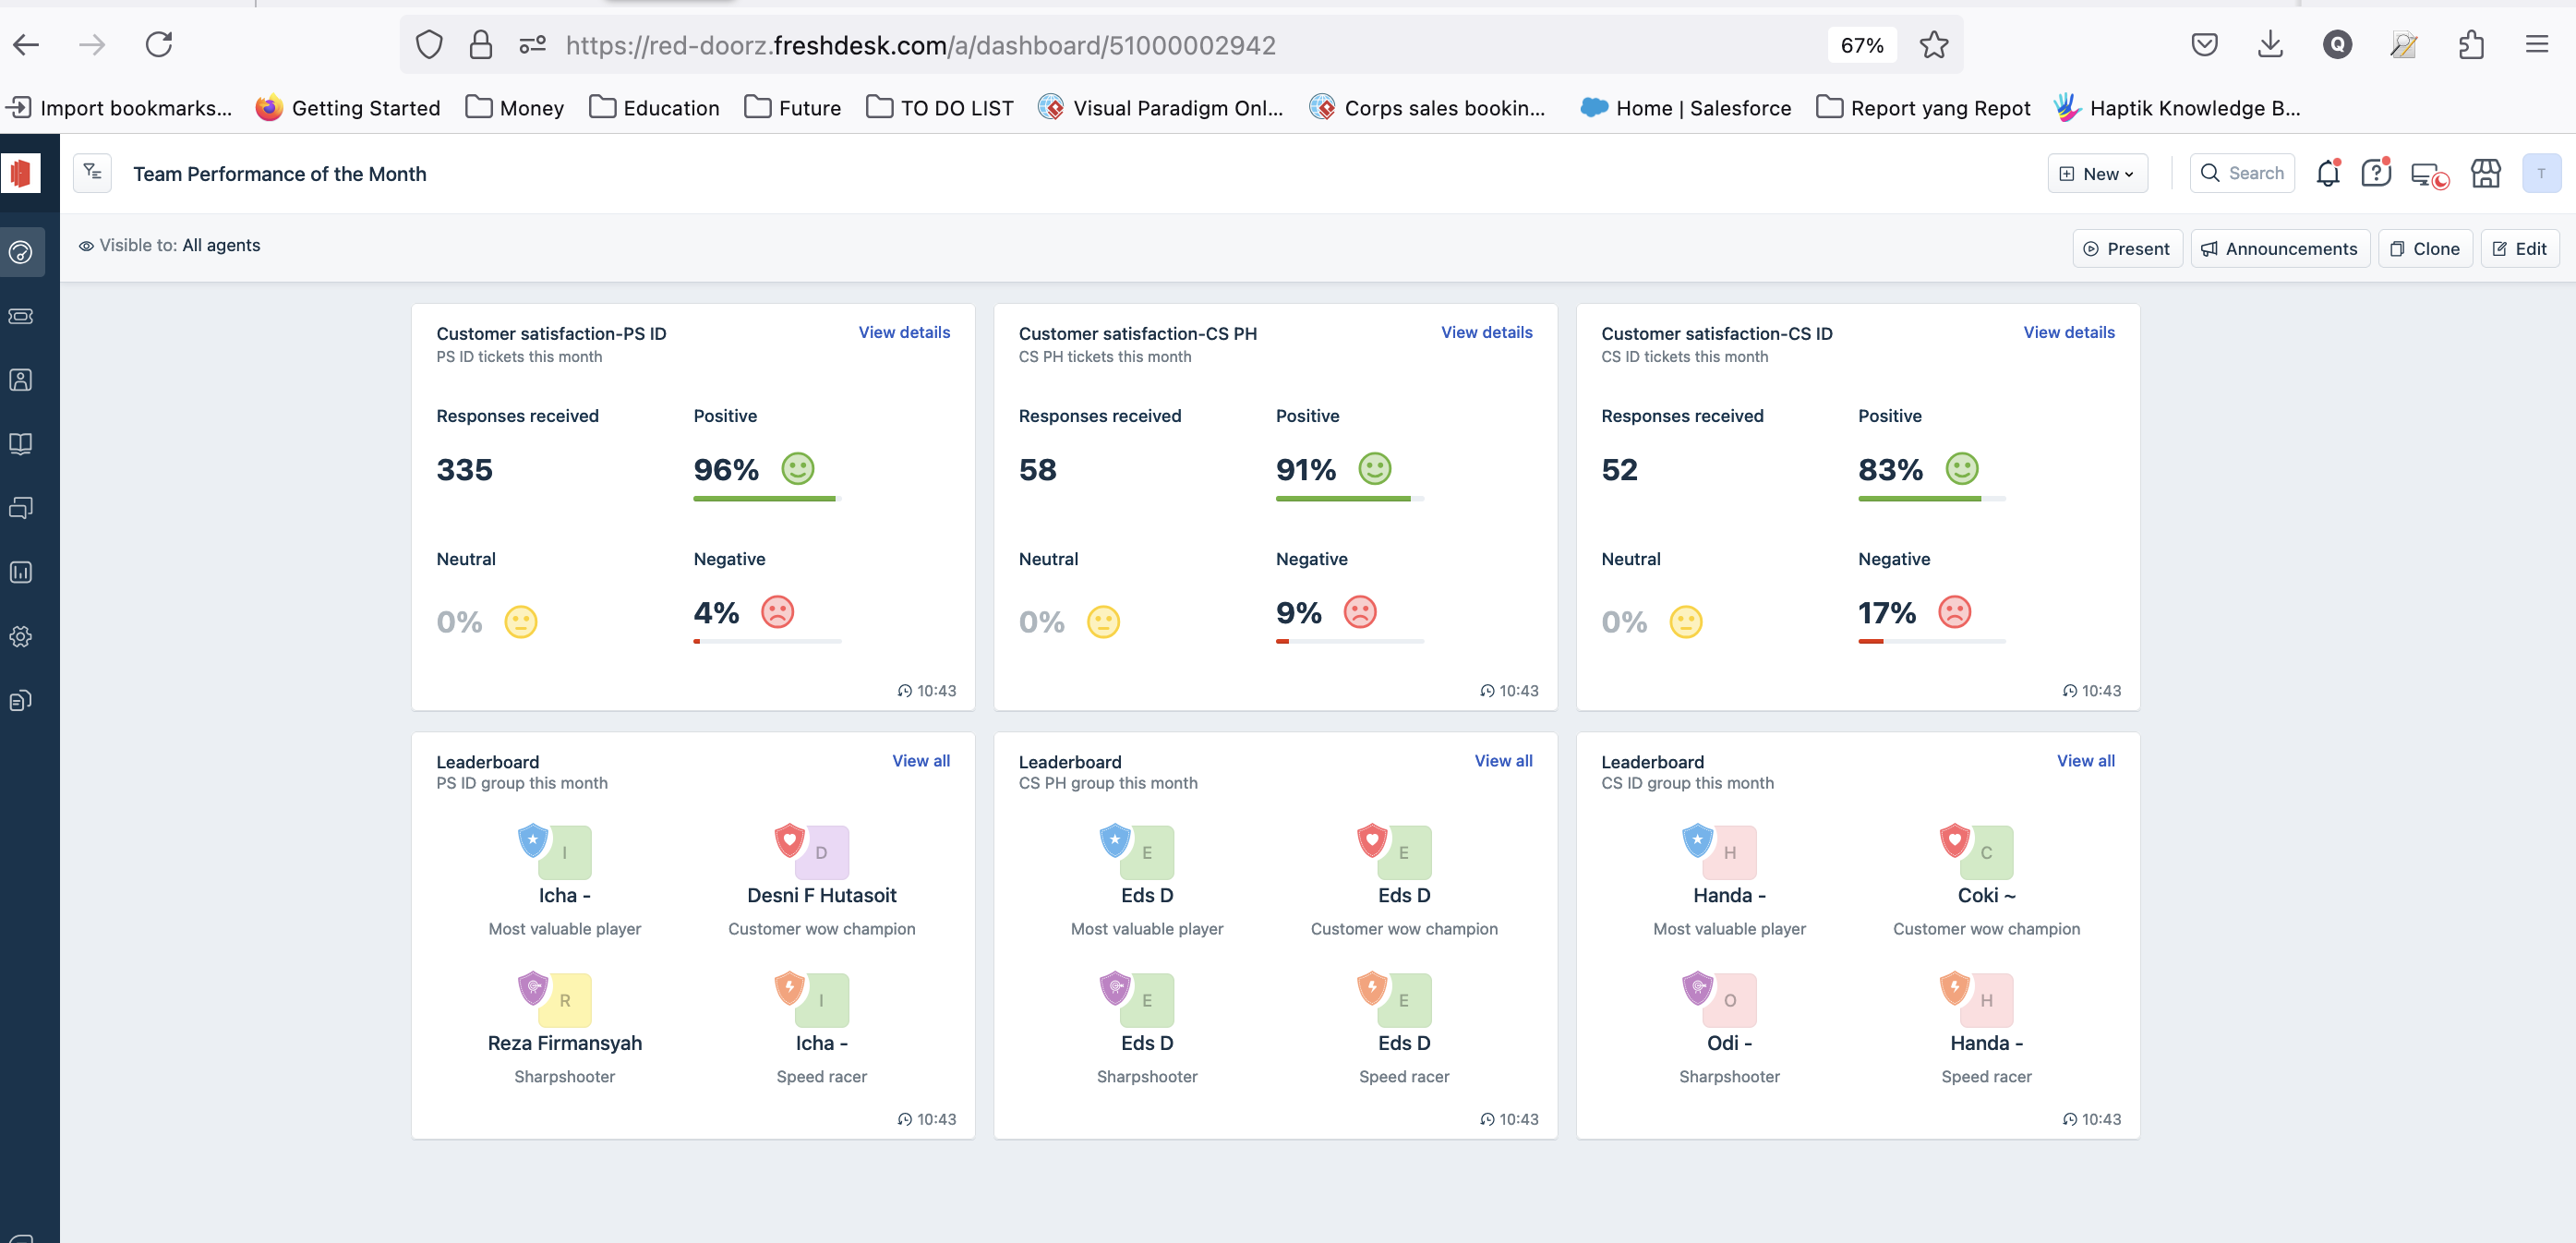
Task: Click the Announcements button
Action: [2279, 248]
